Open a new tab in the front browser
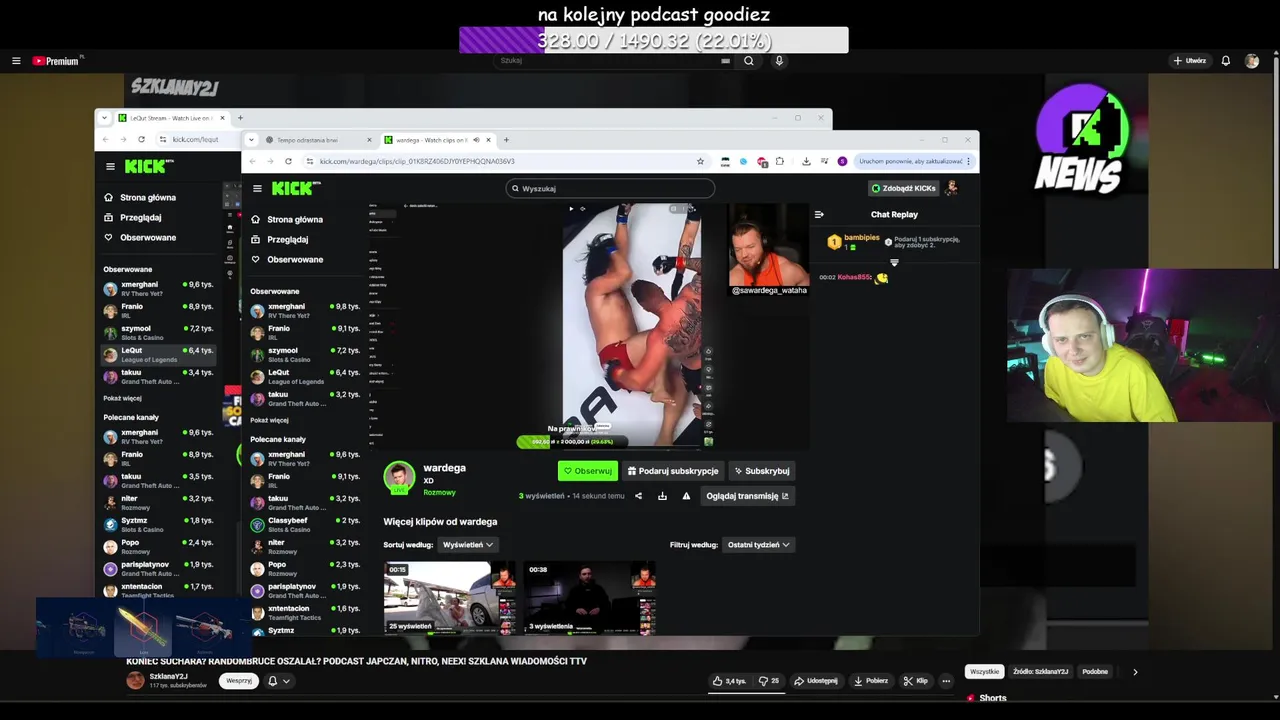1280x720 pixels. [506, 140]
